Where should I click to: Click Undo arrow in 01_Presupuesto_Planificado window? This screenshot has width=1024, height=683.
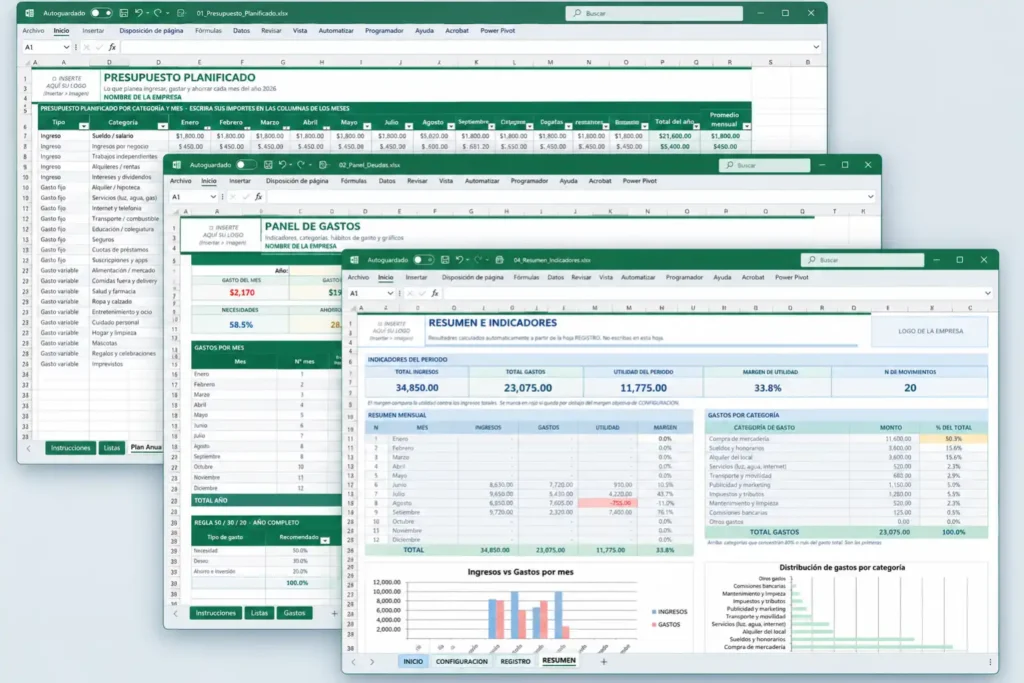(x=138, y=13)
